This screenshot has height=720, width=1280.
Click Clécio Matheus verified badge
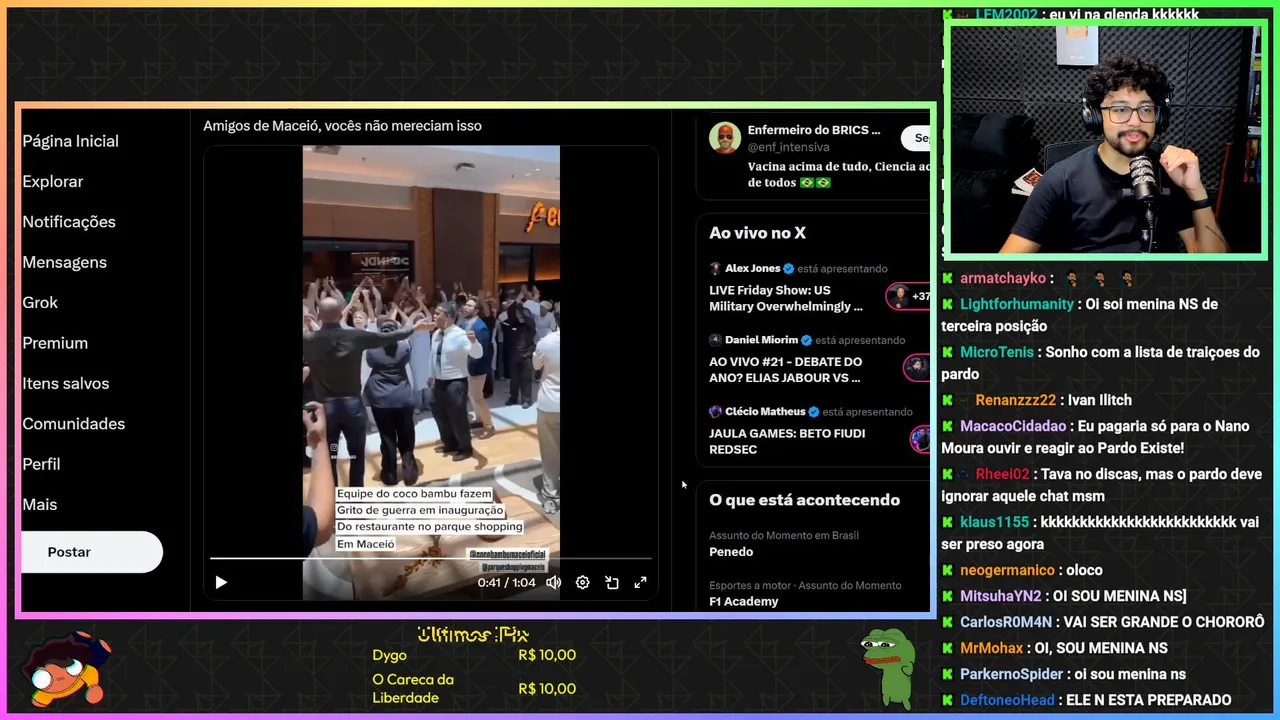click(x=814, y=412)
